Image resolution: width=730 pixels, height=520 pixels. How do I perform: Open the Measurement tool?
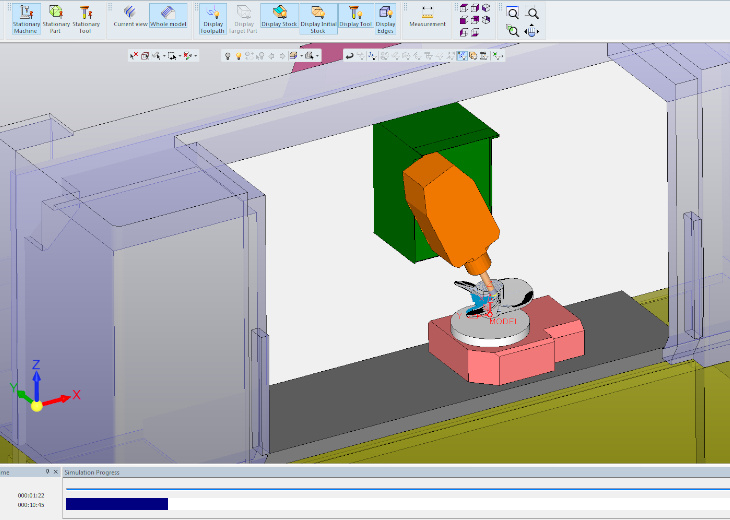click(427, 17)
